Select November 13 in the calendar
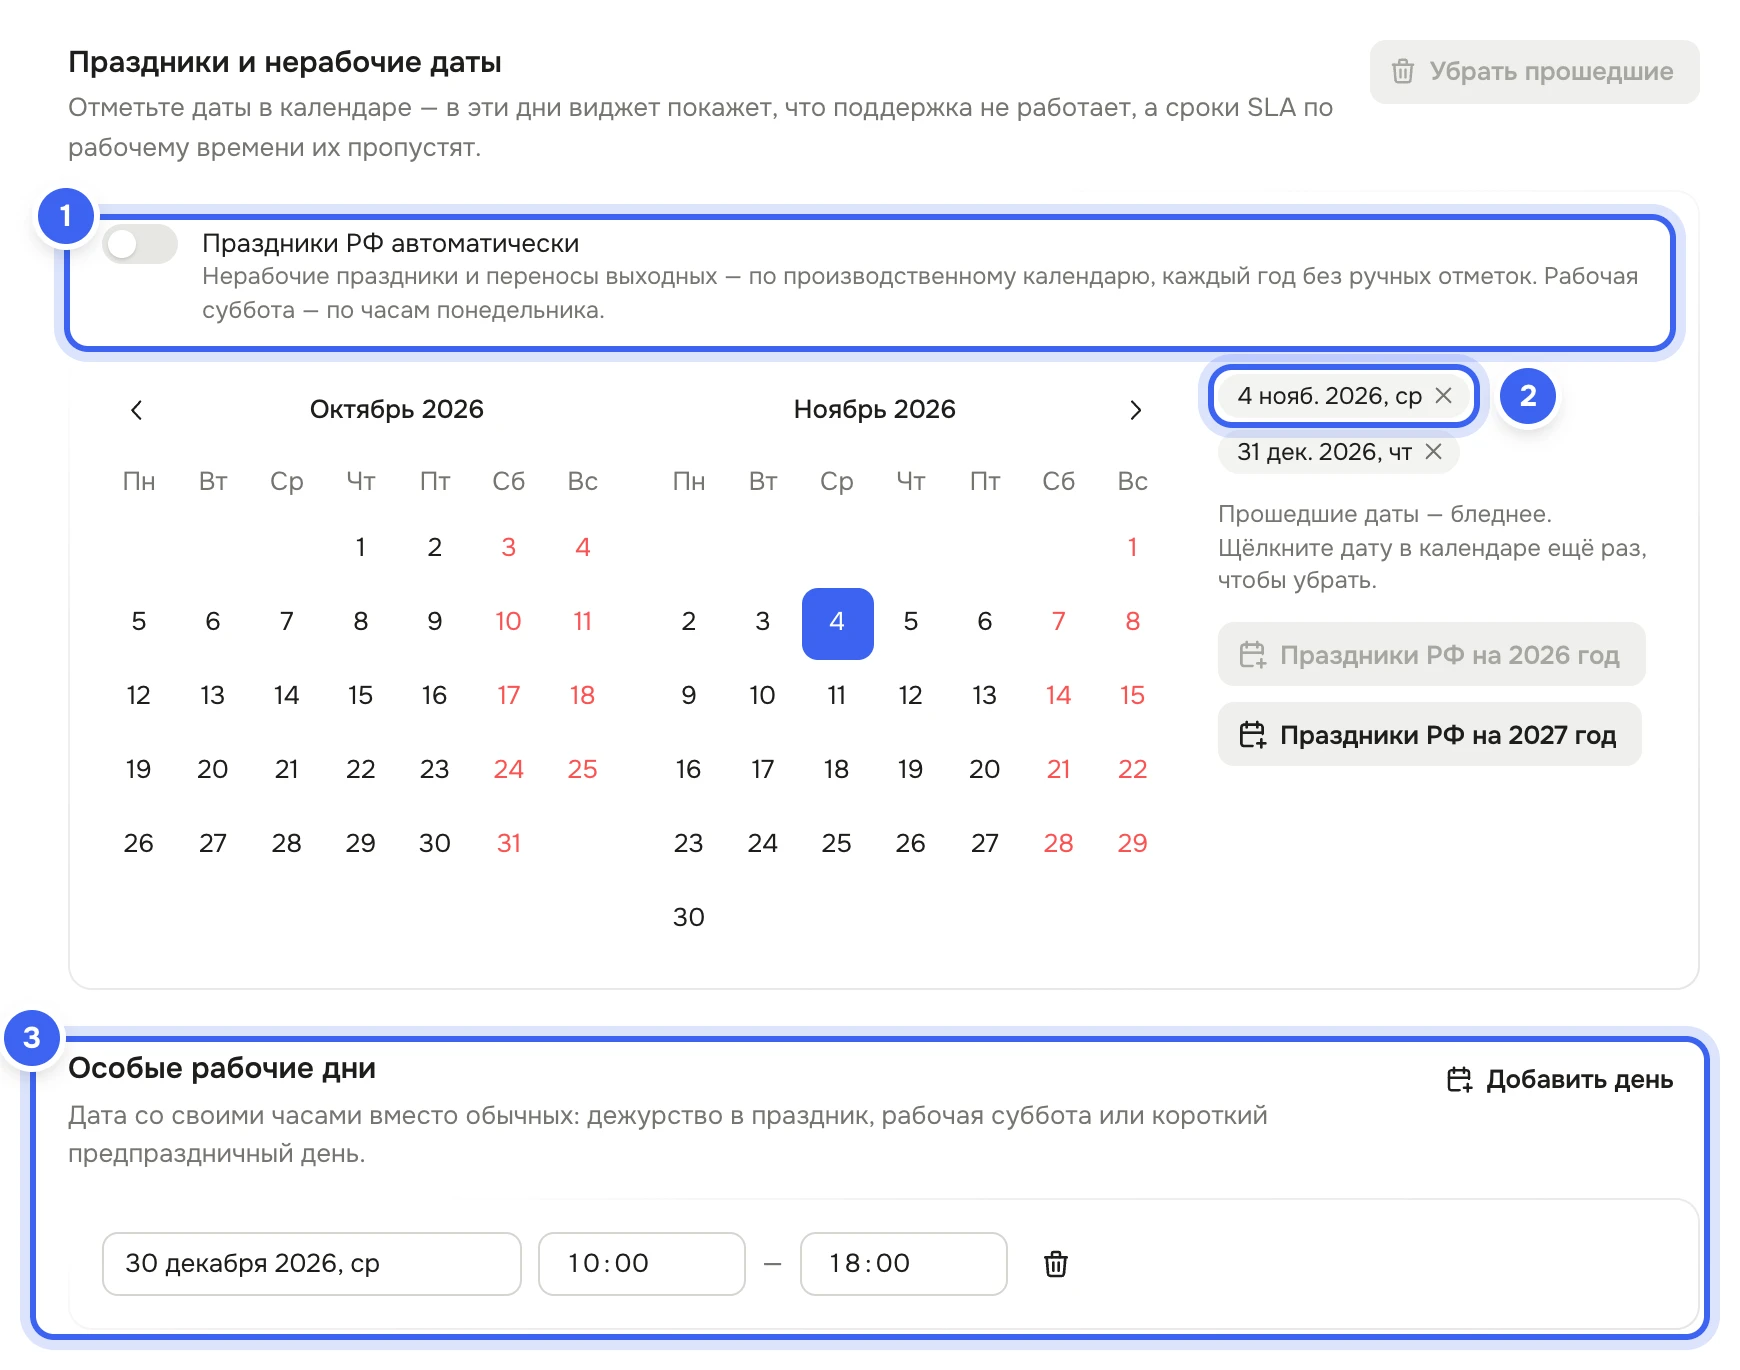The image size is (1740, 1370). click(x=985, y=696)
